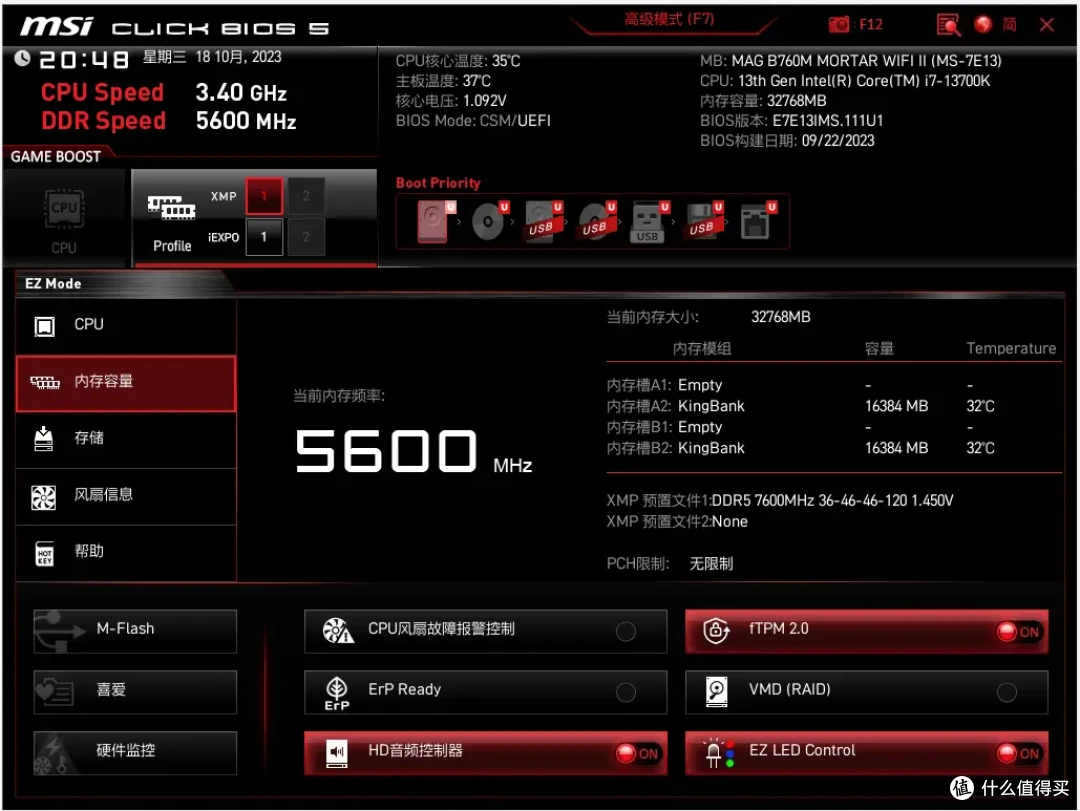Turn off EZ LED Control
This screenshot has height=811, width=1080.
[1018, 753]
